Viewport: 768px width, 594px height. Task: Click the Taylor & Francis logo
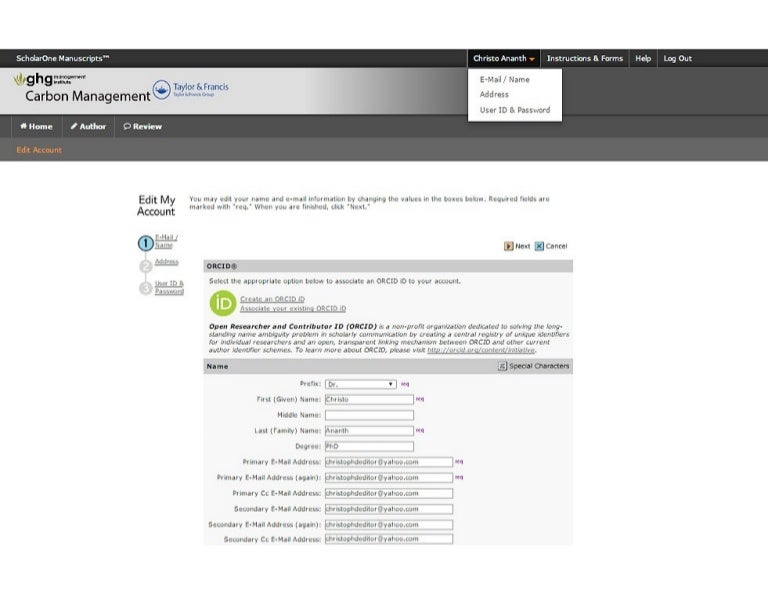tap(192, 89)
